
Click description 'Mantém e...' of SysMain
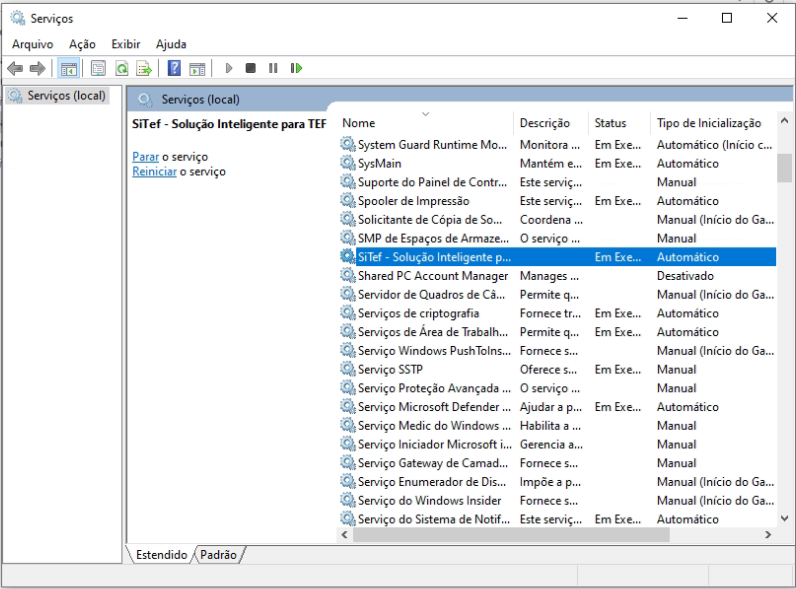[551, 163]
